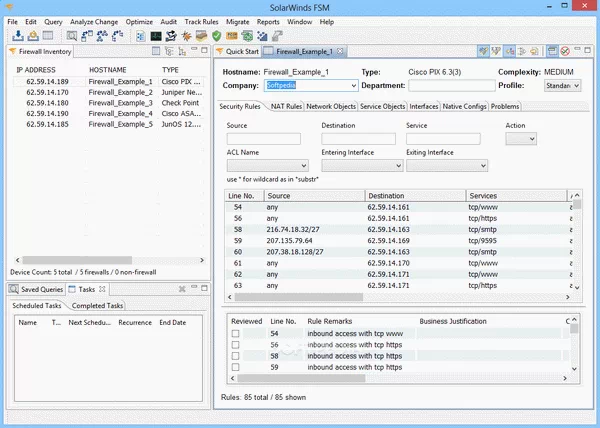Viewport: 600px width, 428px height.
Task: Click the document checklist toolbar icon
Action: 141,36
